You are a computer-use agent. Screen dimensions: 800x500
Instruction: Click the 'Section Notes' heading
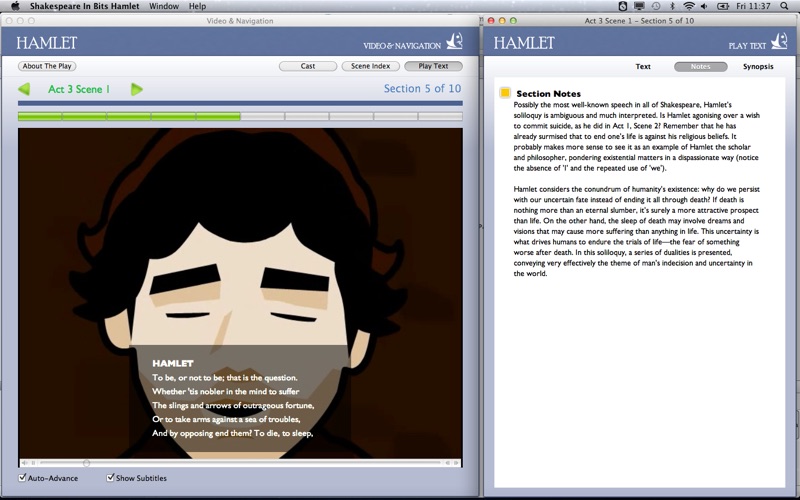click(x=548, y=93)
